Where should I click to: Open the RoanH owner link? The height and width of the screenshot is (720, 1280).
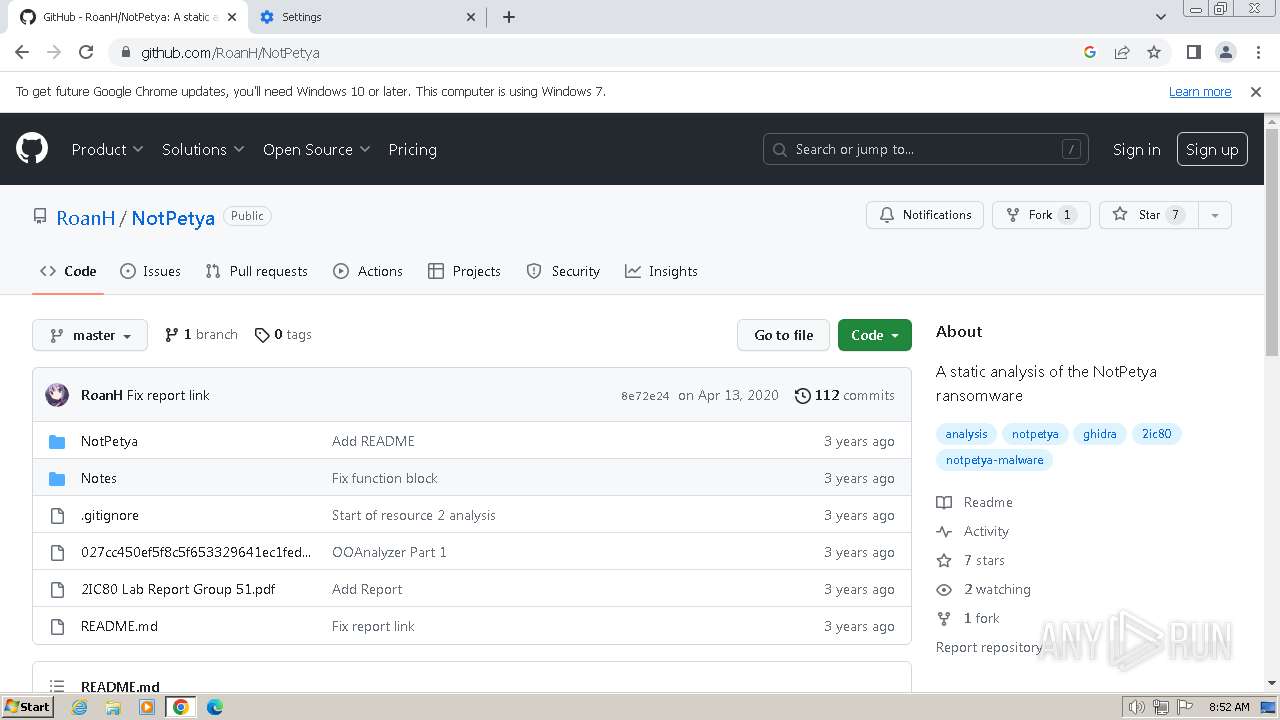coord(86,218)
